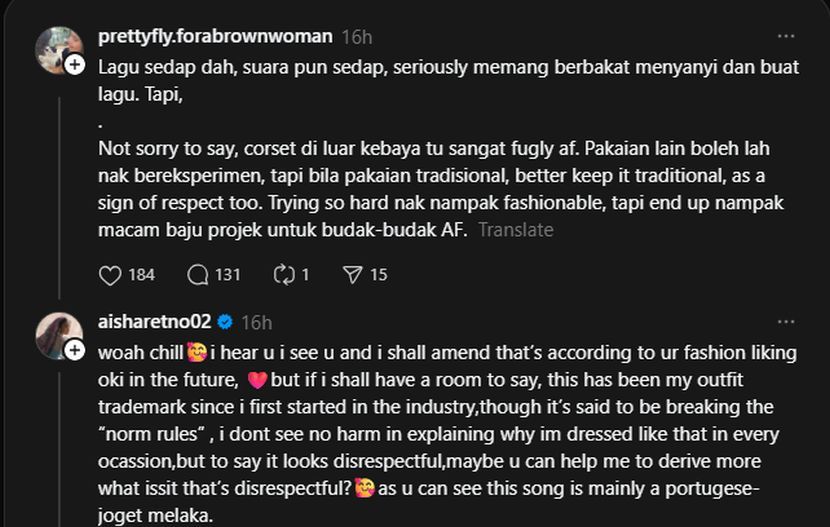Open replies via the comment bubble icon
The image size is (830, 527).
(x=198, y=275)
